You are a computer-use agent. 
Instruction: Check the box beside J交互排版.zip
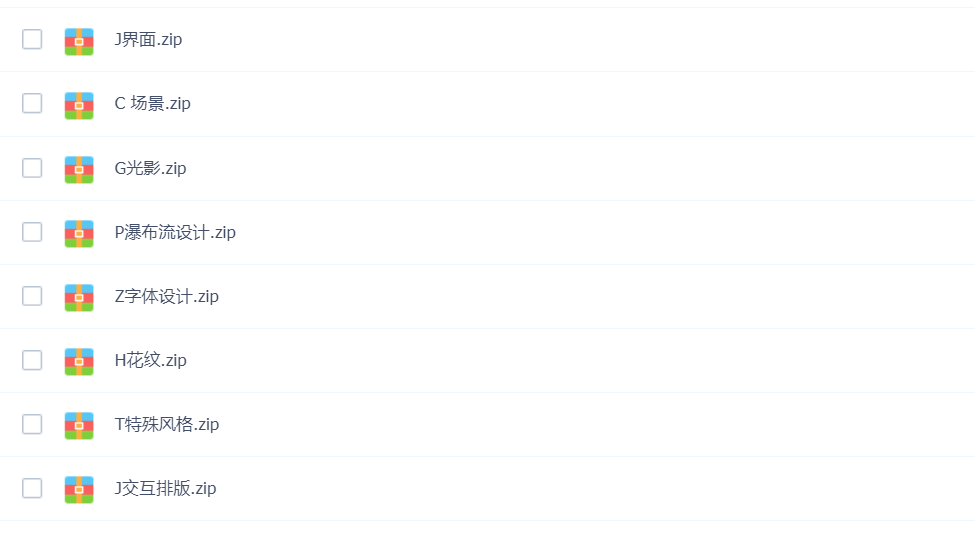pos(32,488)
